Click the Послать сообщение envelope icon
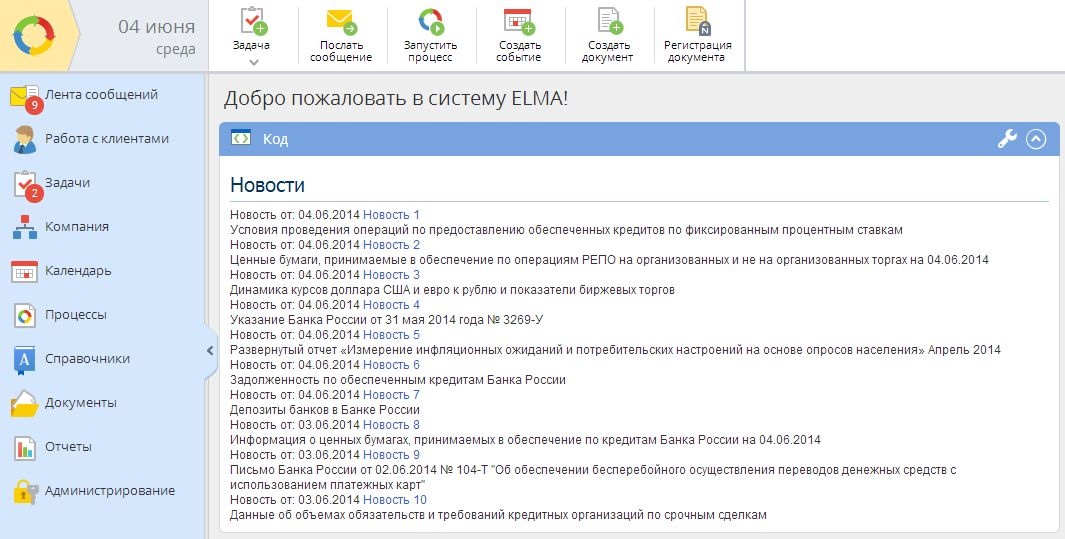 tap(342, 21)
